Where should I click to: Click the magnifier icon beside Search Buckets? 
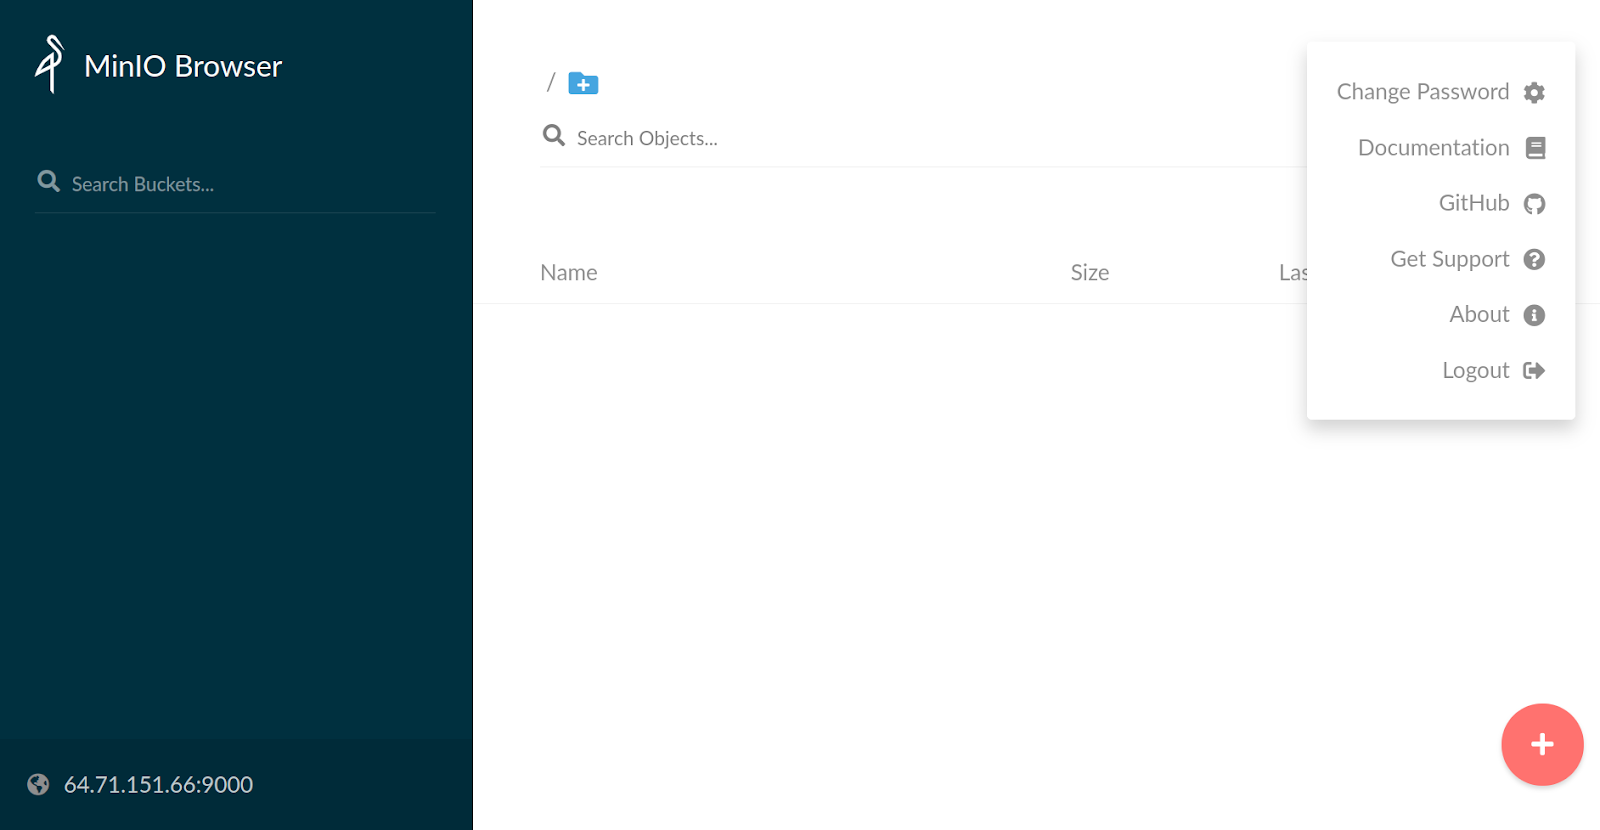tap(48, 182)
